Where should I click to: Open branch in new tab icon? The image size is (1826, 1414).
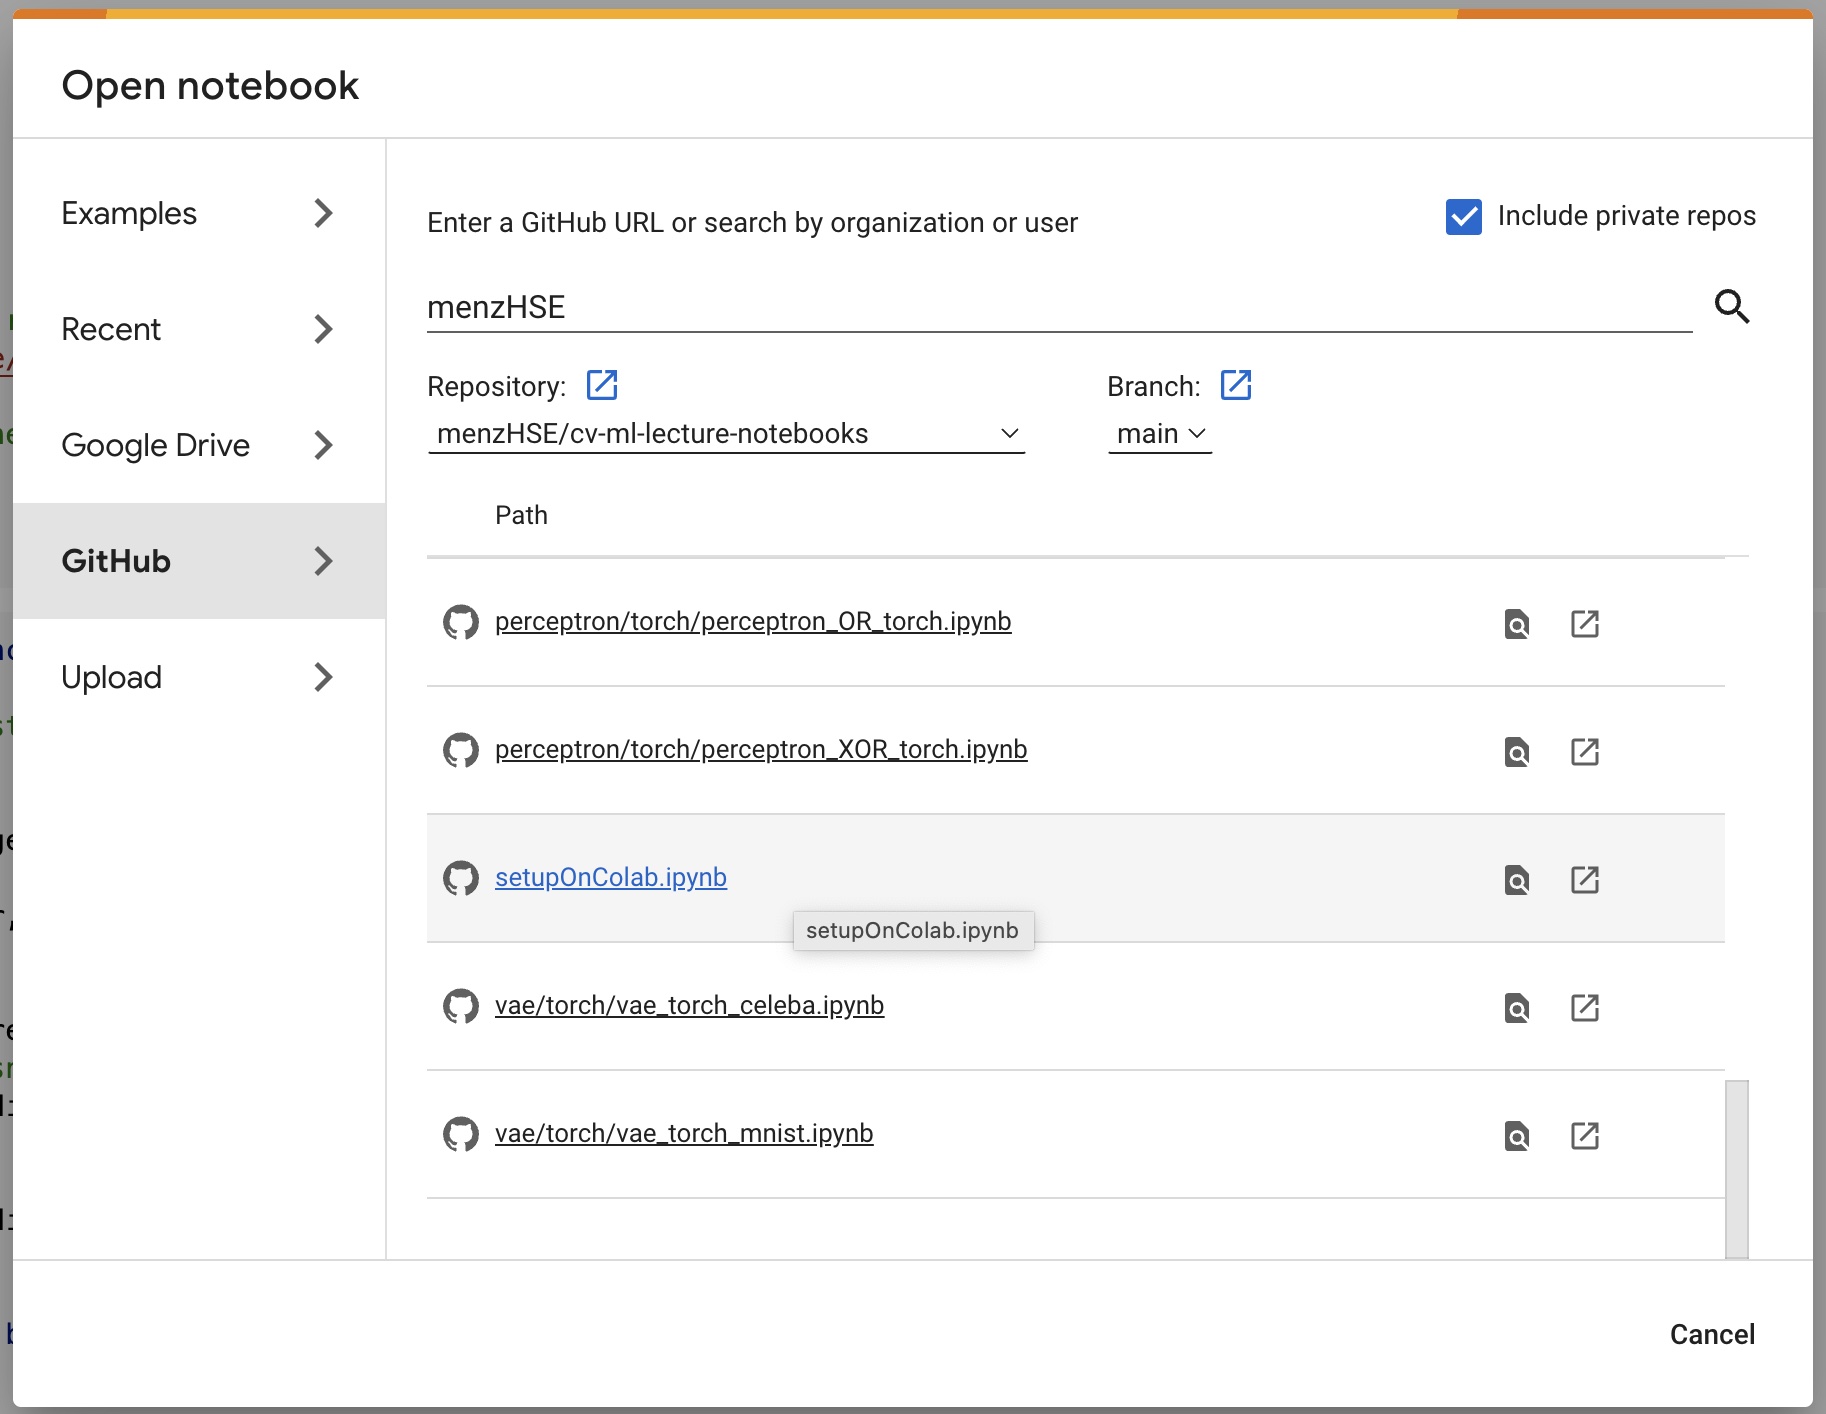(1236, 385)
